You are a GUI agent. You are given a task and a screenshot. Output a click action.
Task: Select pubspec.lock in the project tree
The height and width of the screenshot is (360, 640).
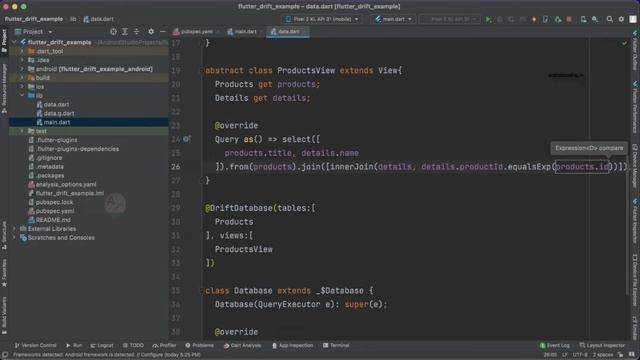click(54, 202)
